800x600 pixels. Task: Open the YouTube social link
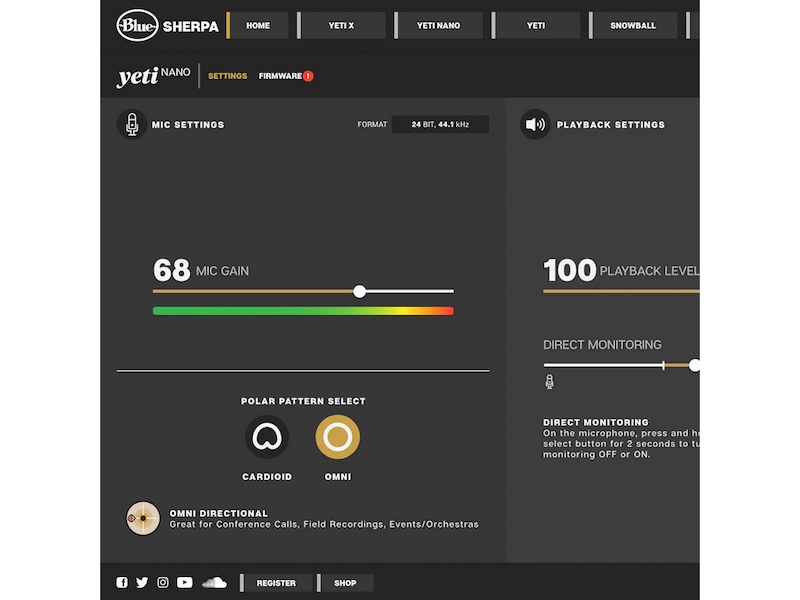[185, 583]
